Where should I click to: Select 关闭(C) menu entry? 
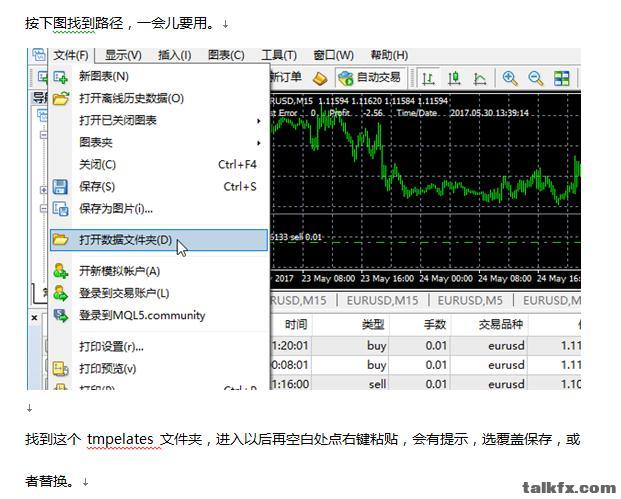[x=158, y=164]
